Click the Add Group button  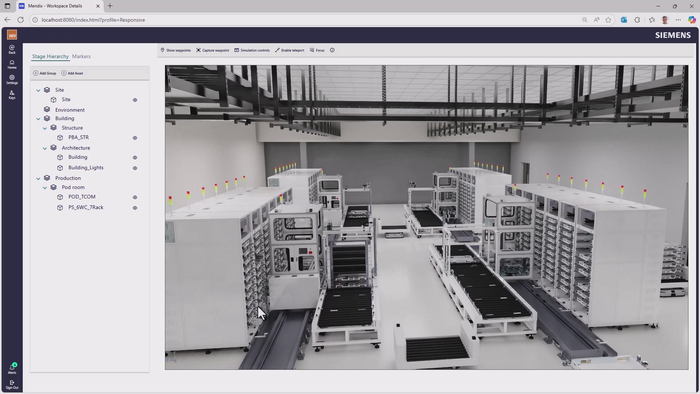point(45,73)
